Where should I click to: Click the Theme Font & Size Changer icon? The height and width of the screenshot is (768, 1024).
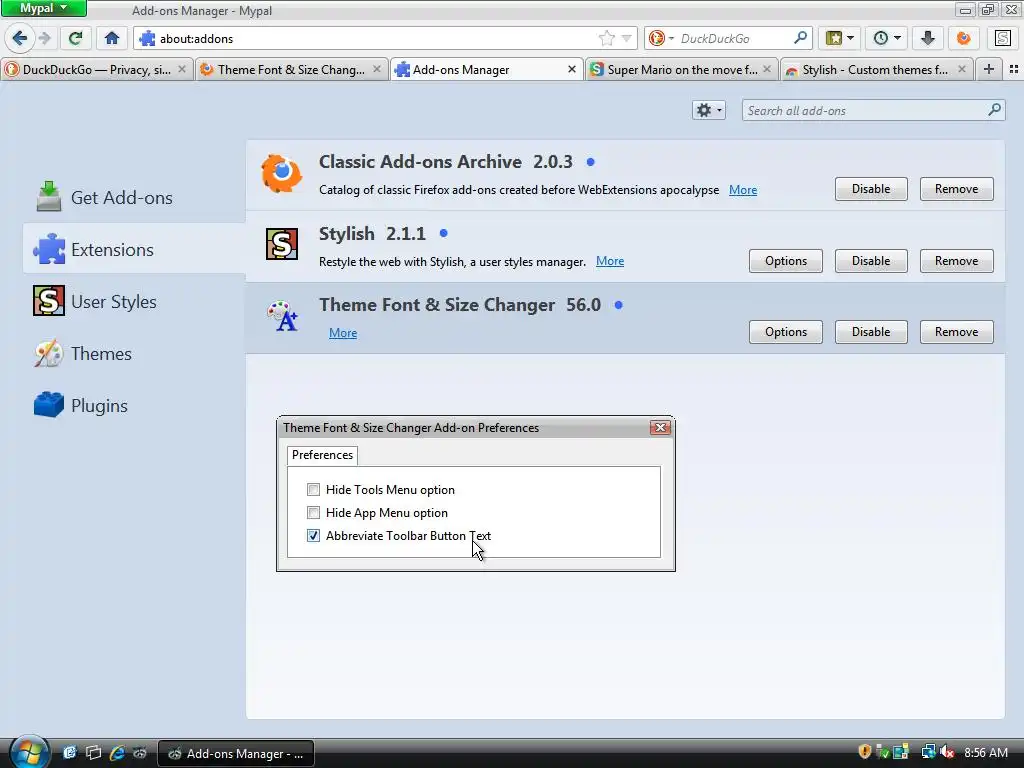pos(283,316)
